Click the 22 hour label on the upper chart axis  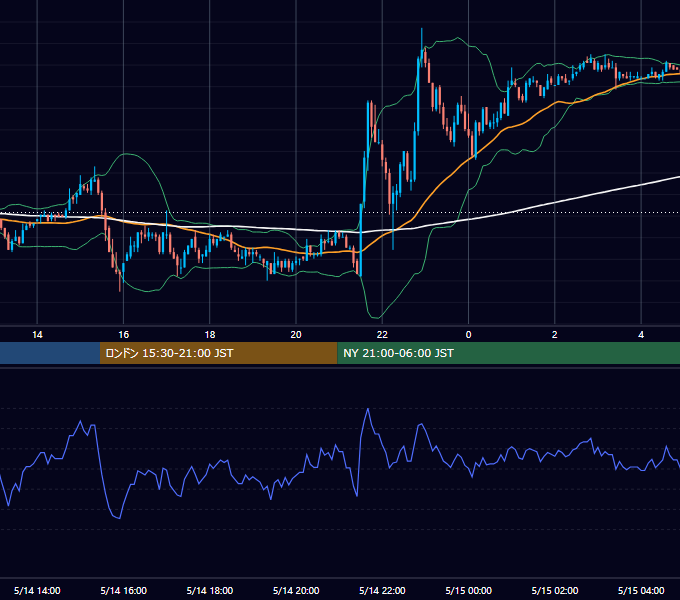[382, 335]
